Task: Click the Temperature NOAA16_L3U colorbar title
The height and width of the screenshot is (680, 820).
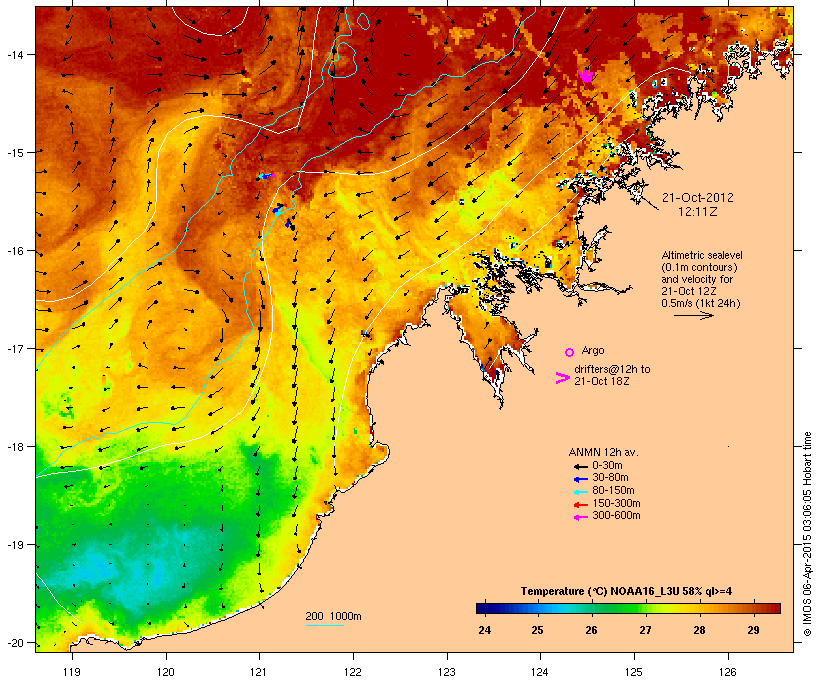Action: [626, 591]
